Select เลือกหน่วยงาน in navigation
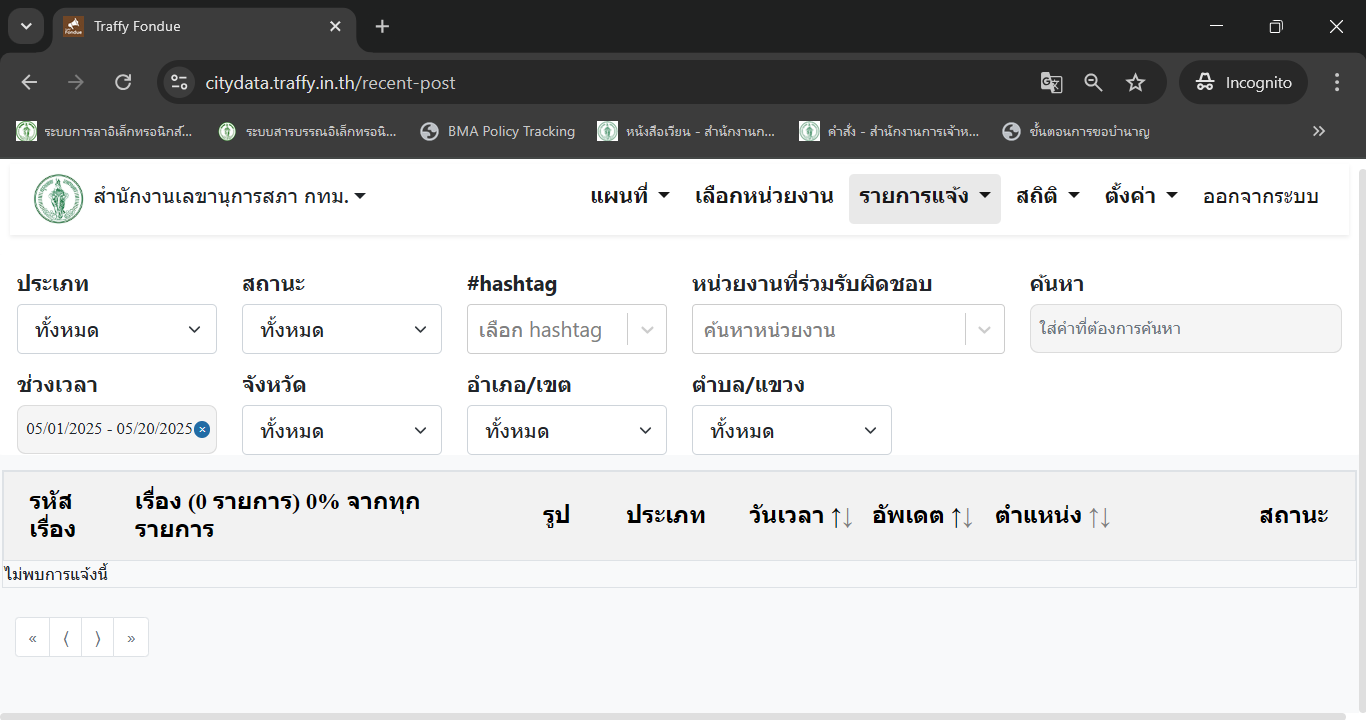Image resolution: width=1366 pixels, height=720 pixels. [x=764, y=197]
